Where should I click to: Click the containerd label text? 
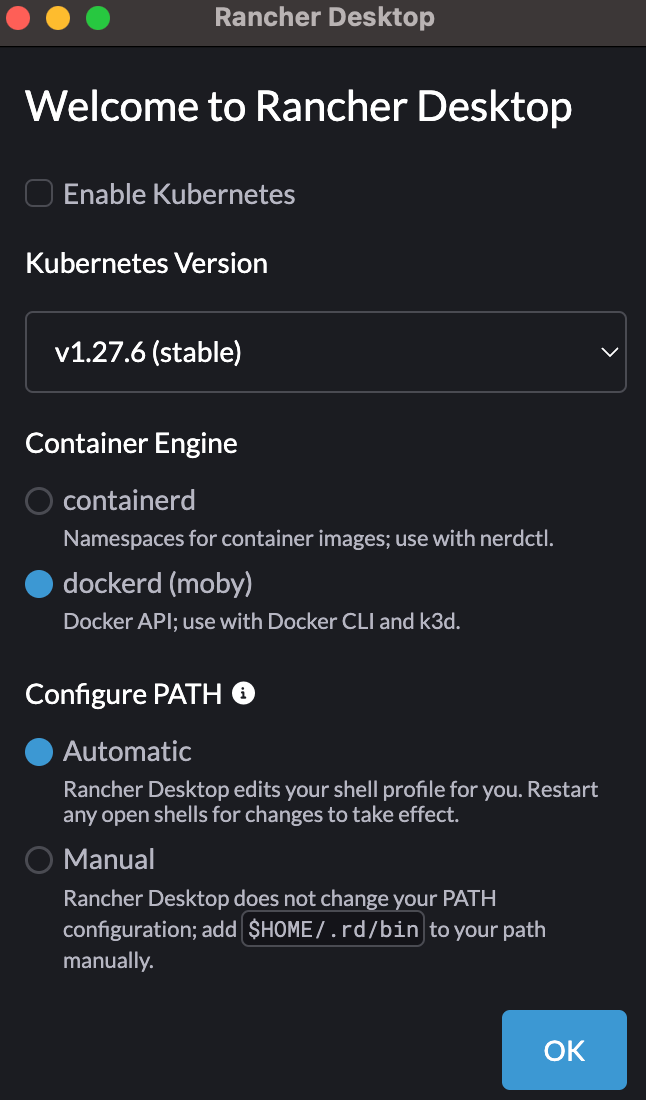(129, 501)
